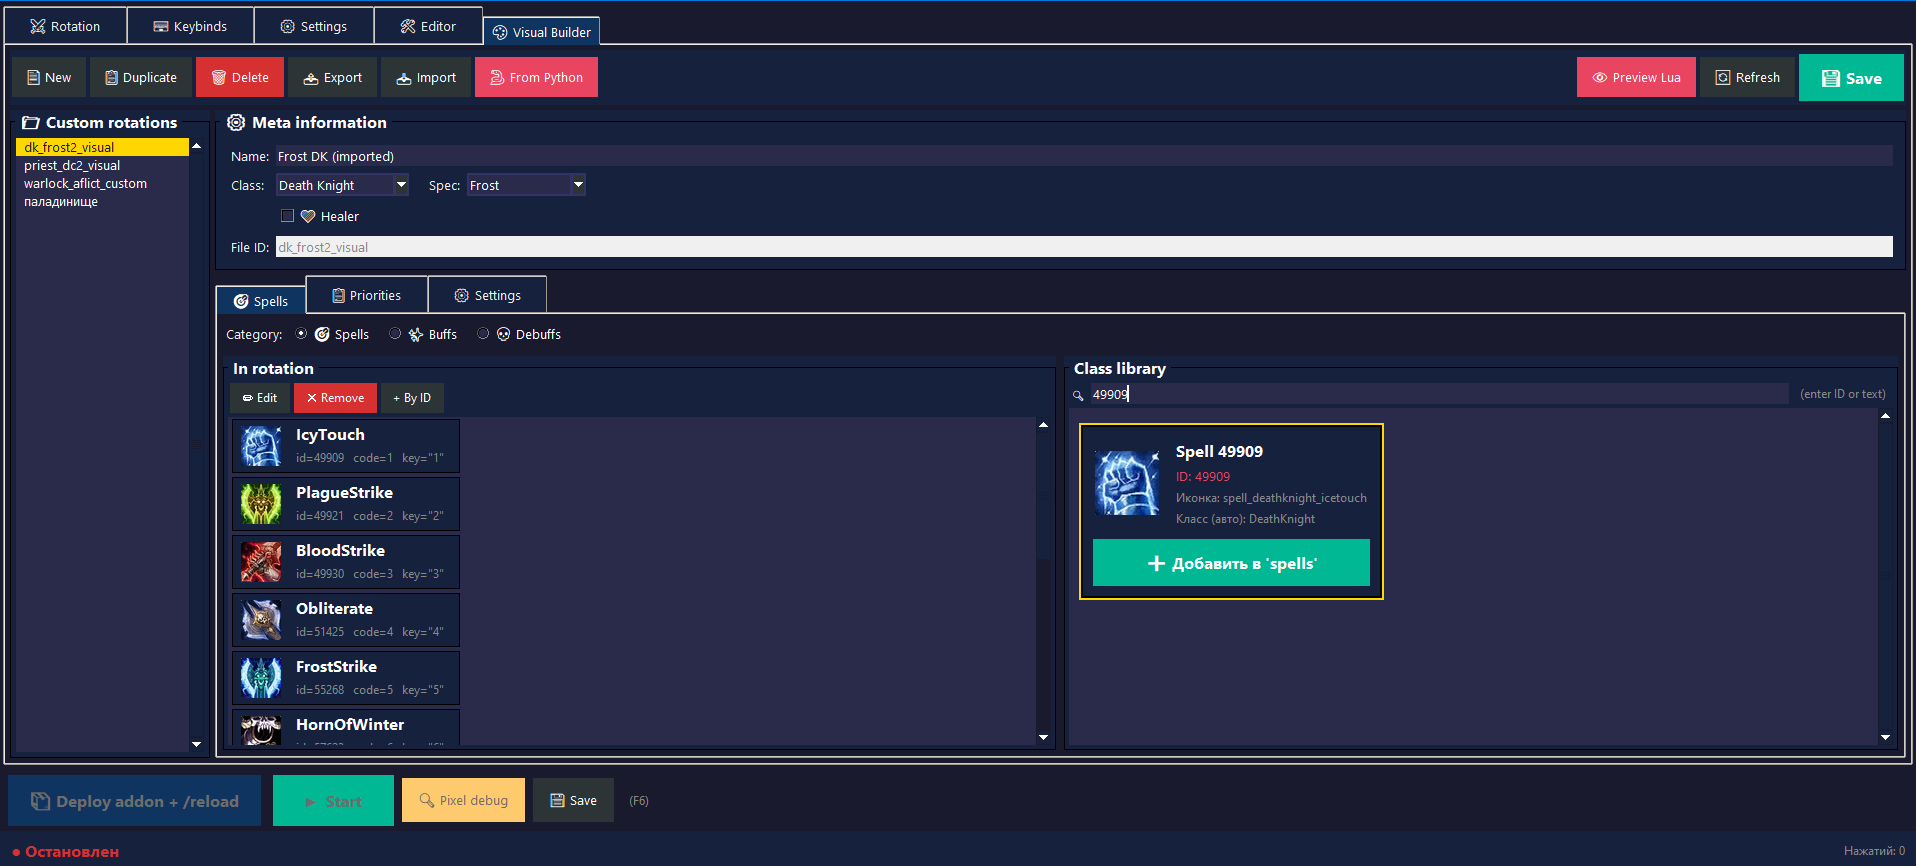Open the Spec dropdown showing Frost
This screenshot has height=866, width=1916.
click(526, 185)
